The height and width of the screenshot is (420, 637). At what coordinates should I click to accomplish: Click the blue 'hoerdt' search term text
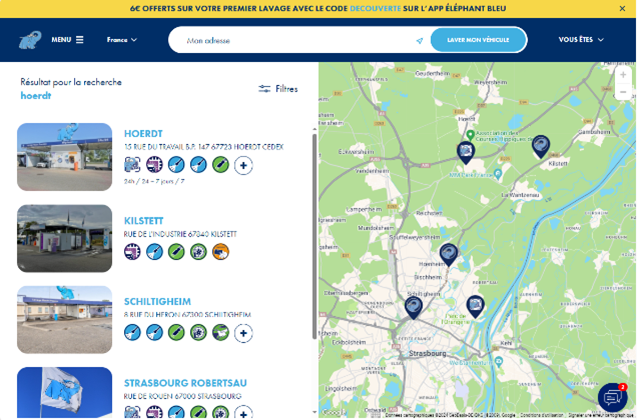(36, 95)
